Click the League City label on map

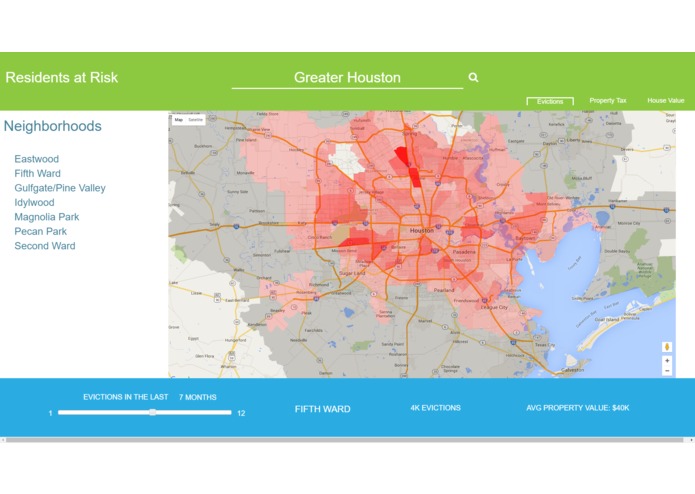click(494, 307)
